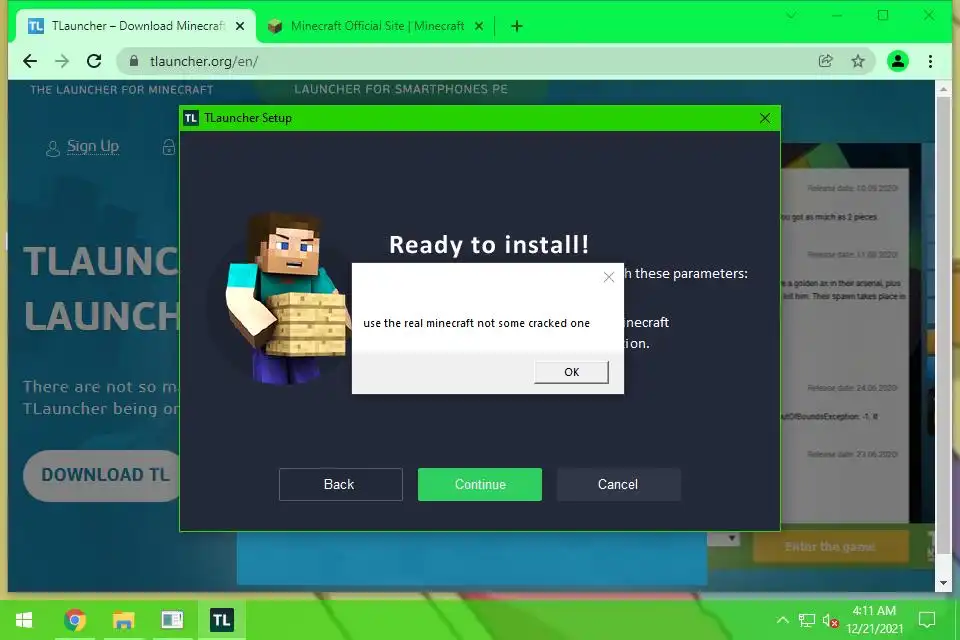
Task: Open a new browser tab
Action: pos(517,26)
